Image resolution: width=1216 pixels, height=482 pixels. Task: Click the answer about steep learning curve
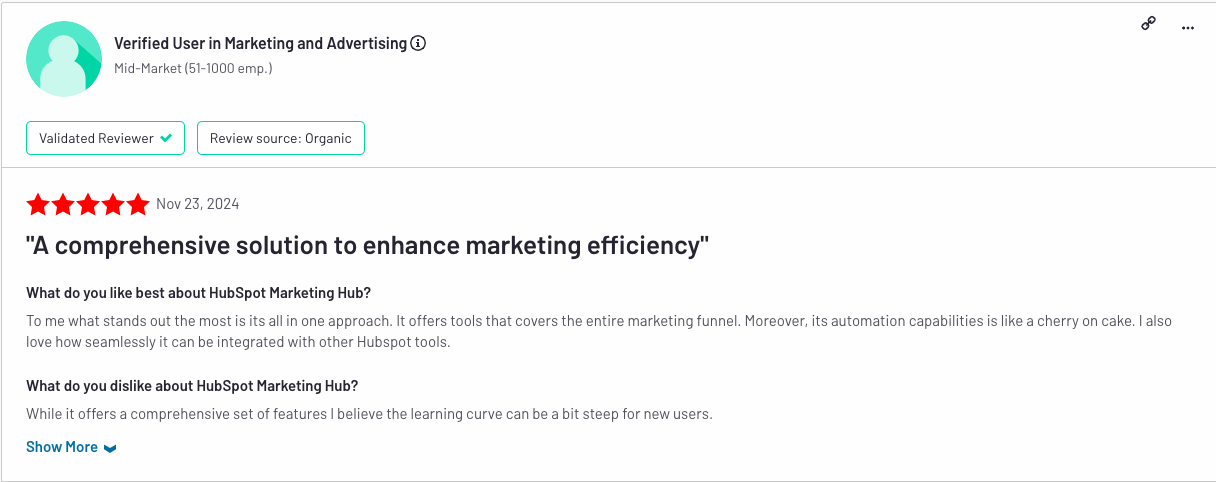pyautogui.click(x=369, y=414)
